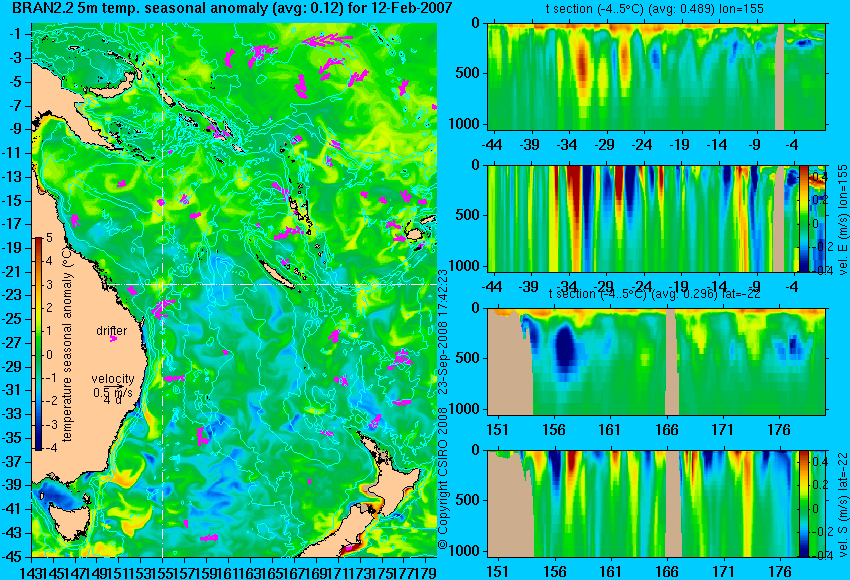Click the '23-Sep-2008 17:42:23' timestamp
This screenshot has width=850, height=580.
443,334
